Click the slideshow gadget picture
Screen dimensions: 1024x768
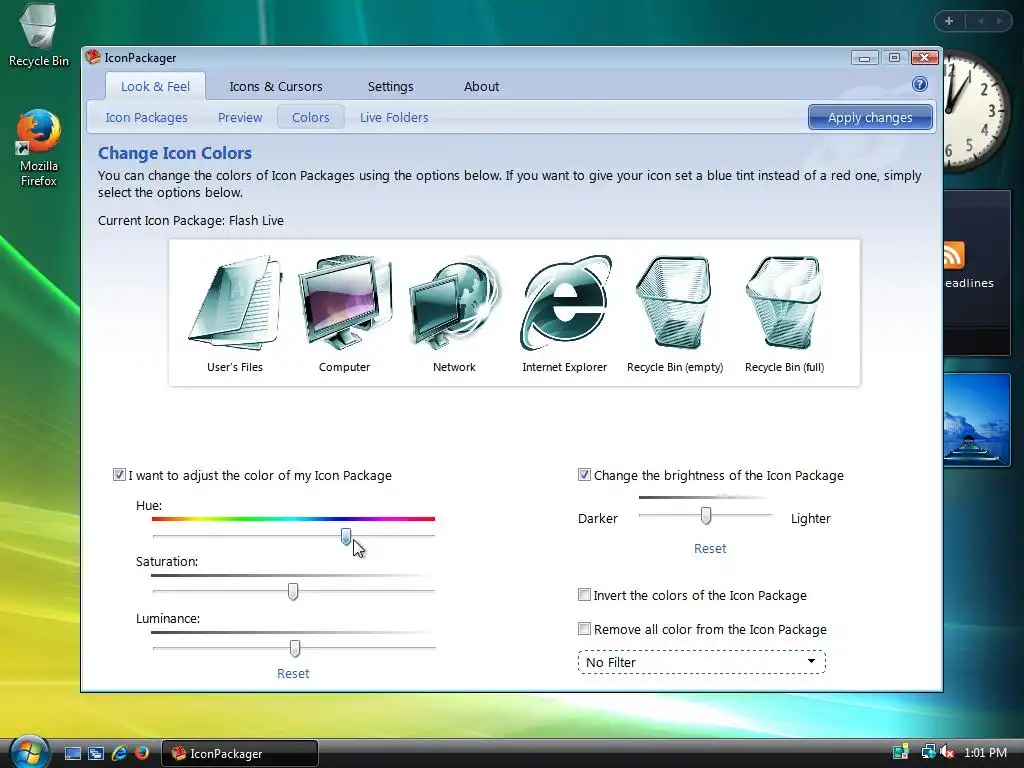tap(977, 419)
